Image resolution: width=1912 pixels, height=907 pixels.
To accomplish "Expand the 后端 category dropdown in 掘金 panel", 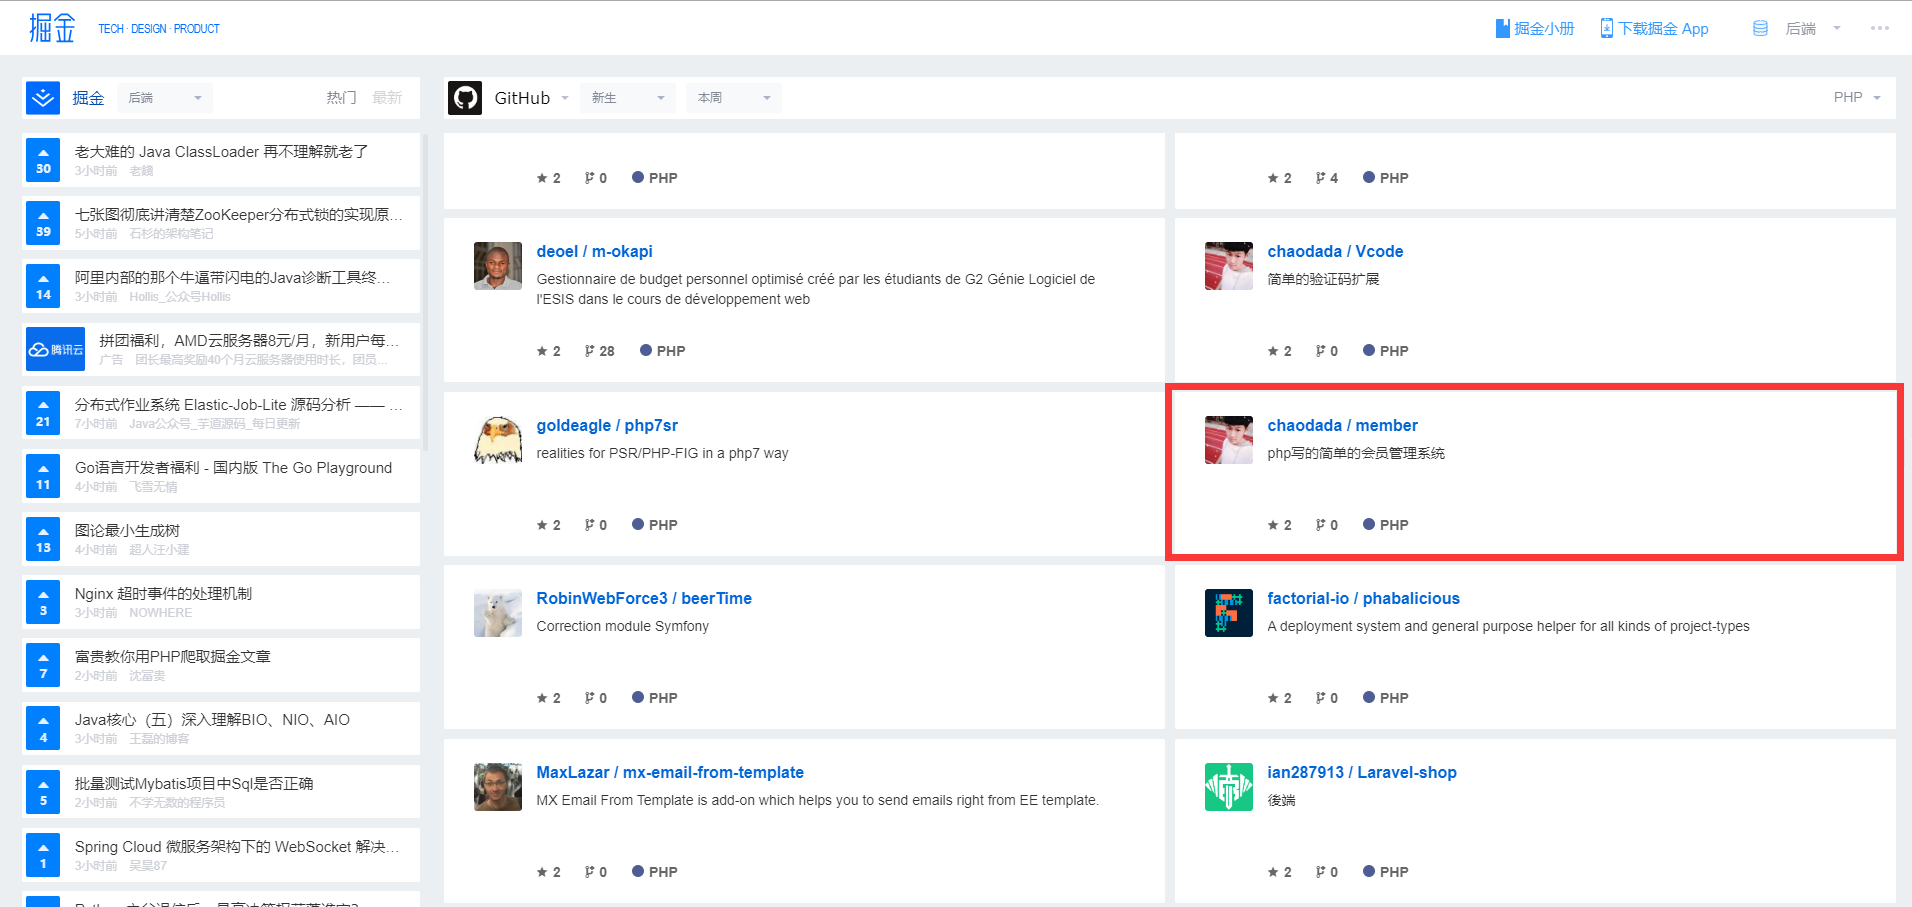I will pyautogui.click(x=165, y=98).
